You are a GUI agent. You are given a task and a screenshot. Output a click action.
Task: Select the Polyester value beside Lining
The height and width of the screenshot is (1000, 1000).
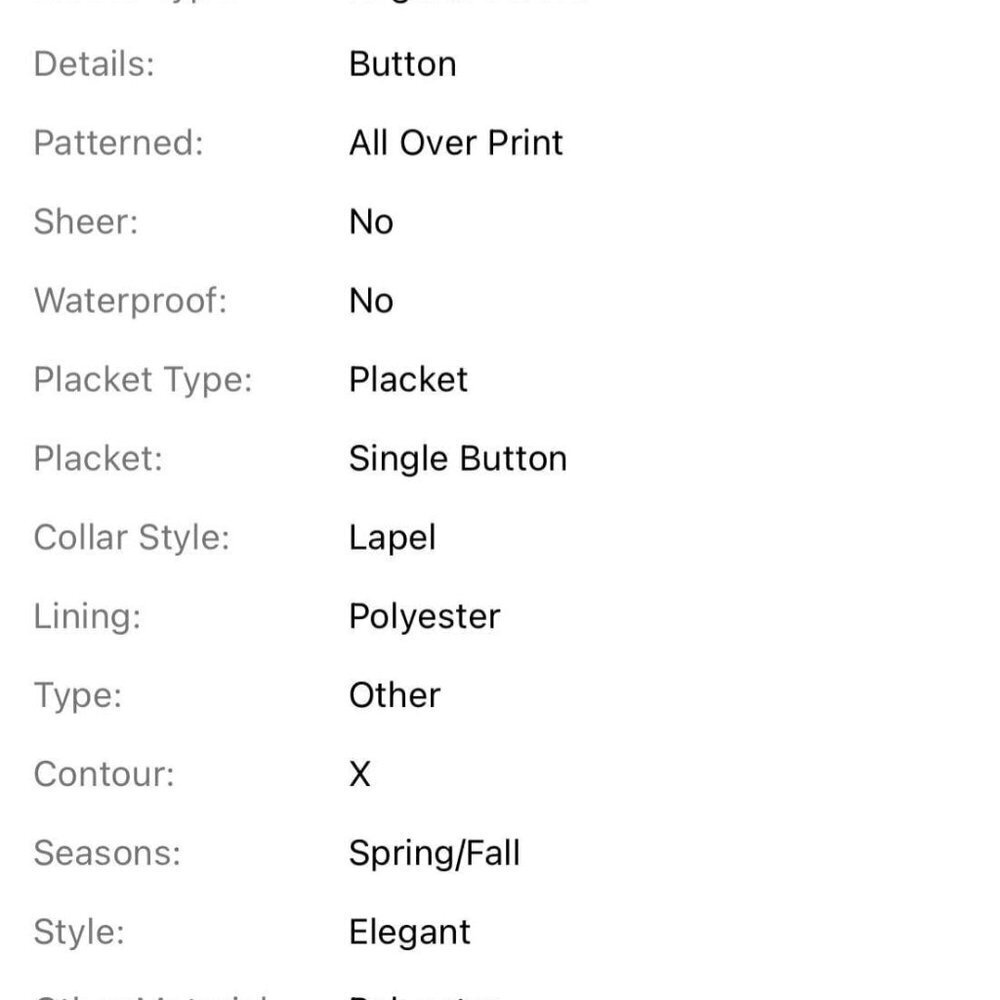point(424,617)
